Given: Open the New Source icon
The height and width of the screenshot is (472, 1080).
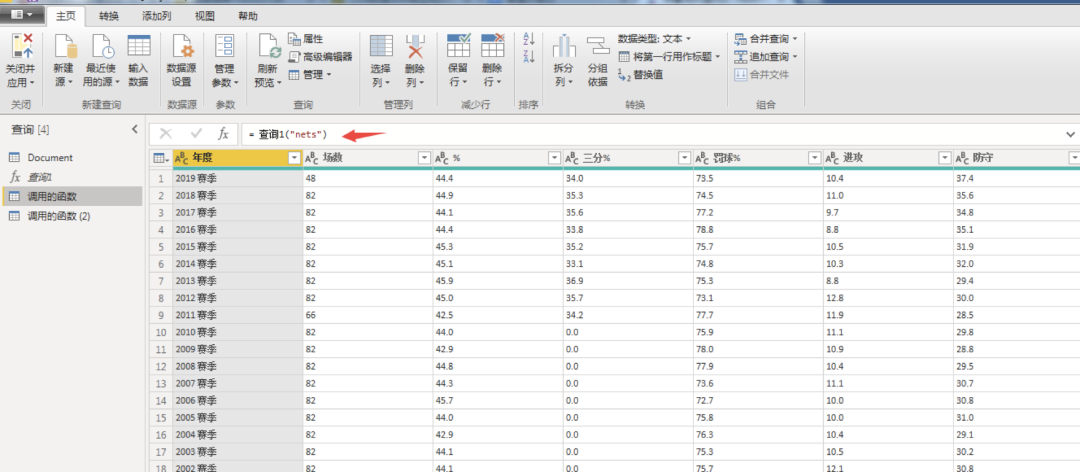Looking at the screenshot, I should pyautogui.click(x=65, y=47).
